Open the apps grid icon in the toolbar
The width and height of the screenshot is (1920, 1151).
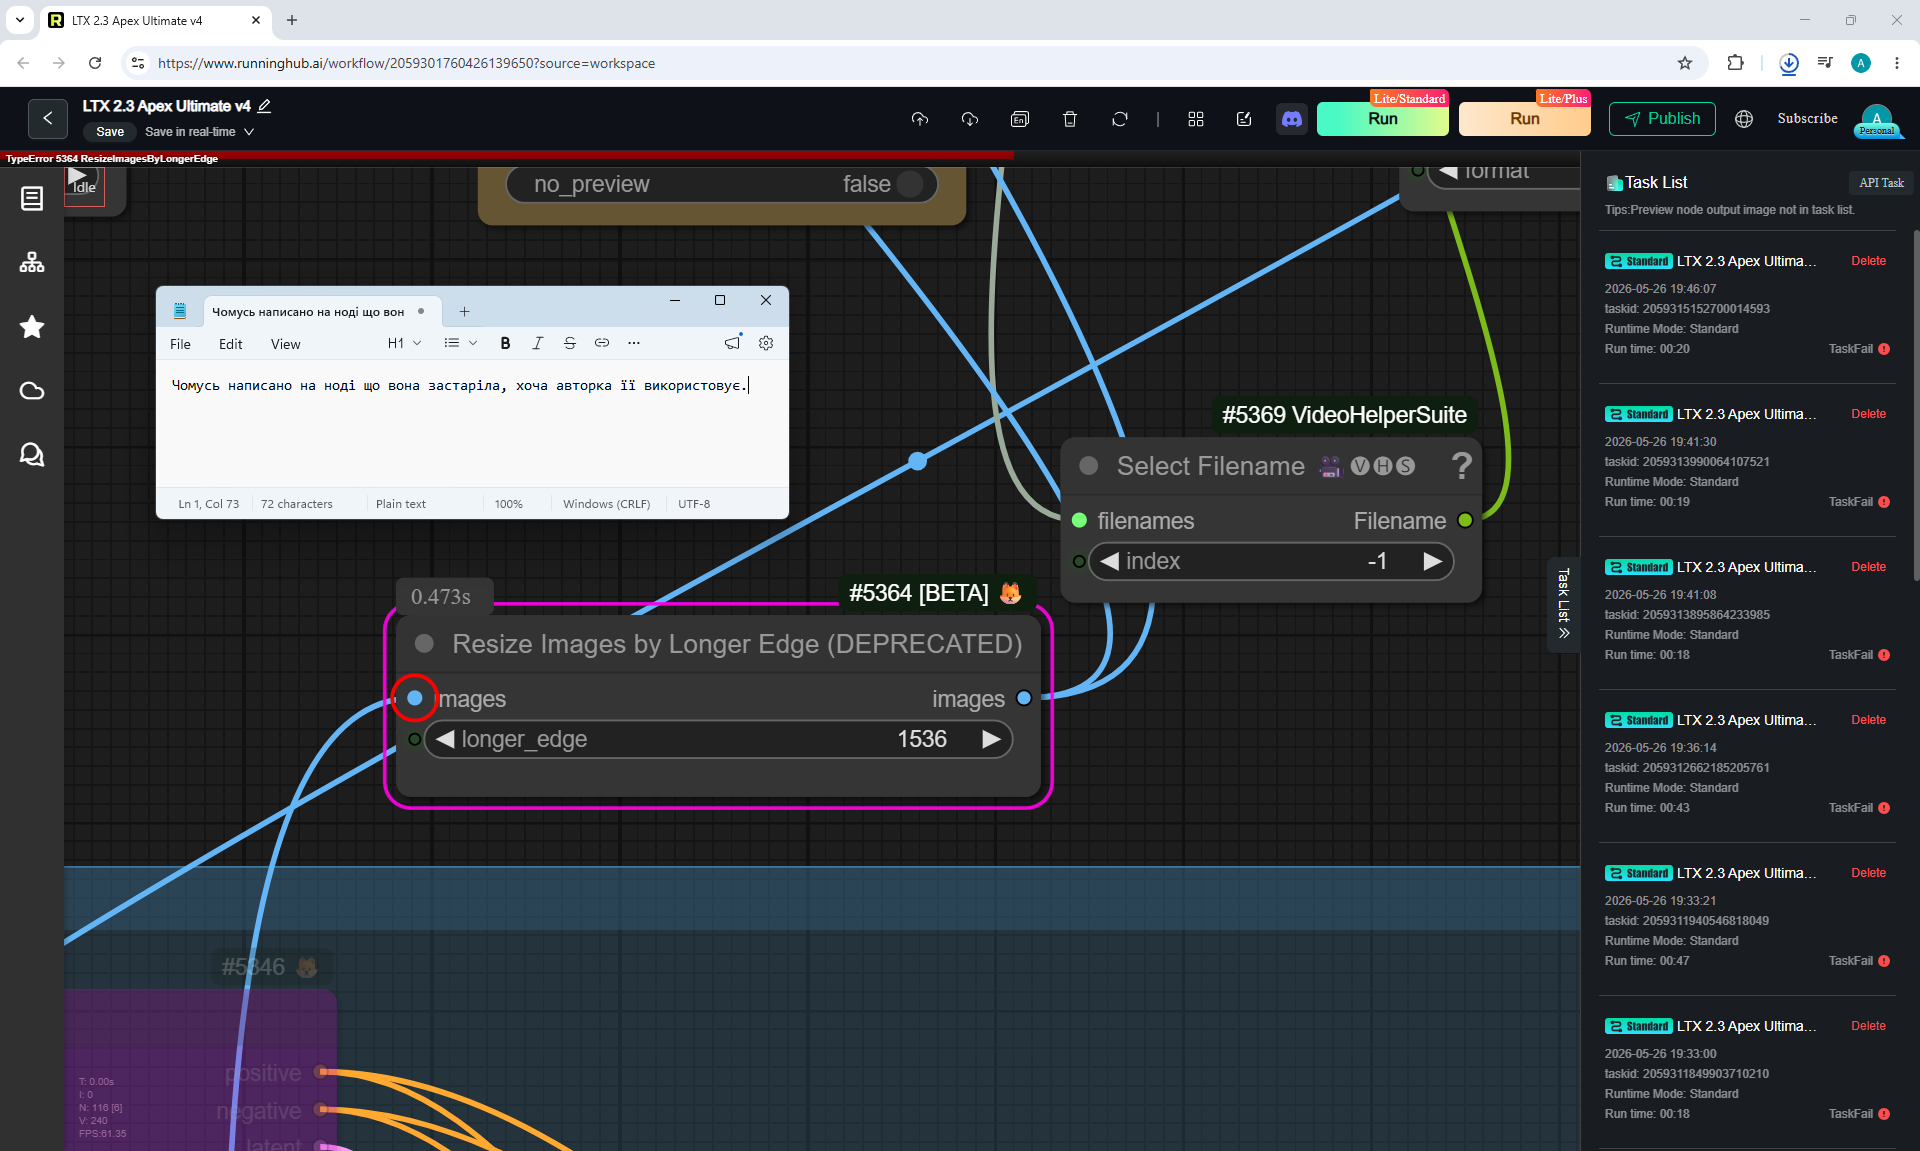pos(1196,119)
